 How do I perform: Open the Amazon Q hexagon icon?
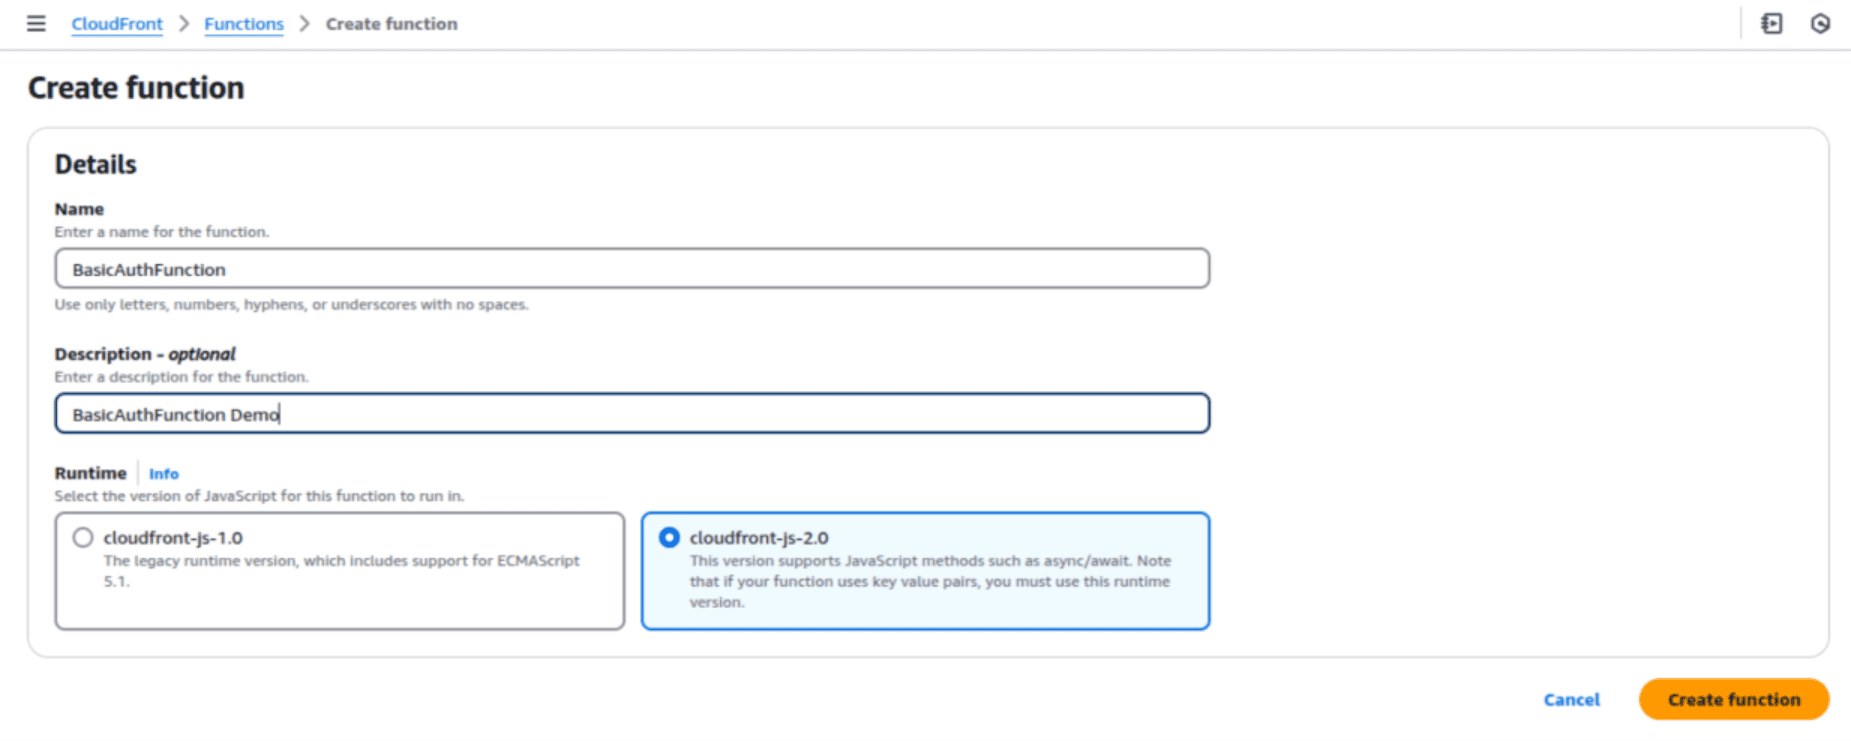[x=1820, y=23]
